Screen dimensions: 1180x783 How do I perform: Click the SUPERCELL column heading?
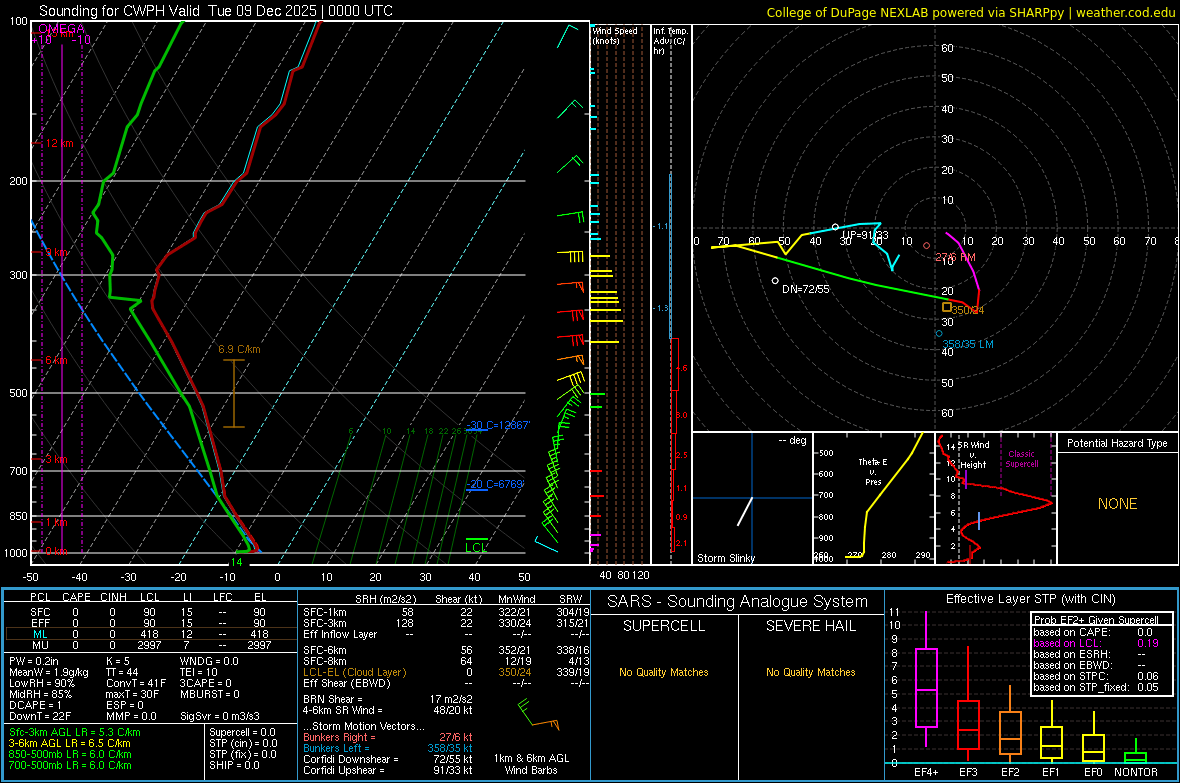click(664, 626)
